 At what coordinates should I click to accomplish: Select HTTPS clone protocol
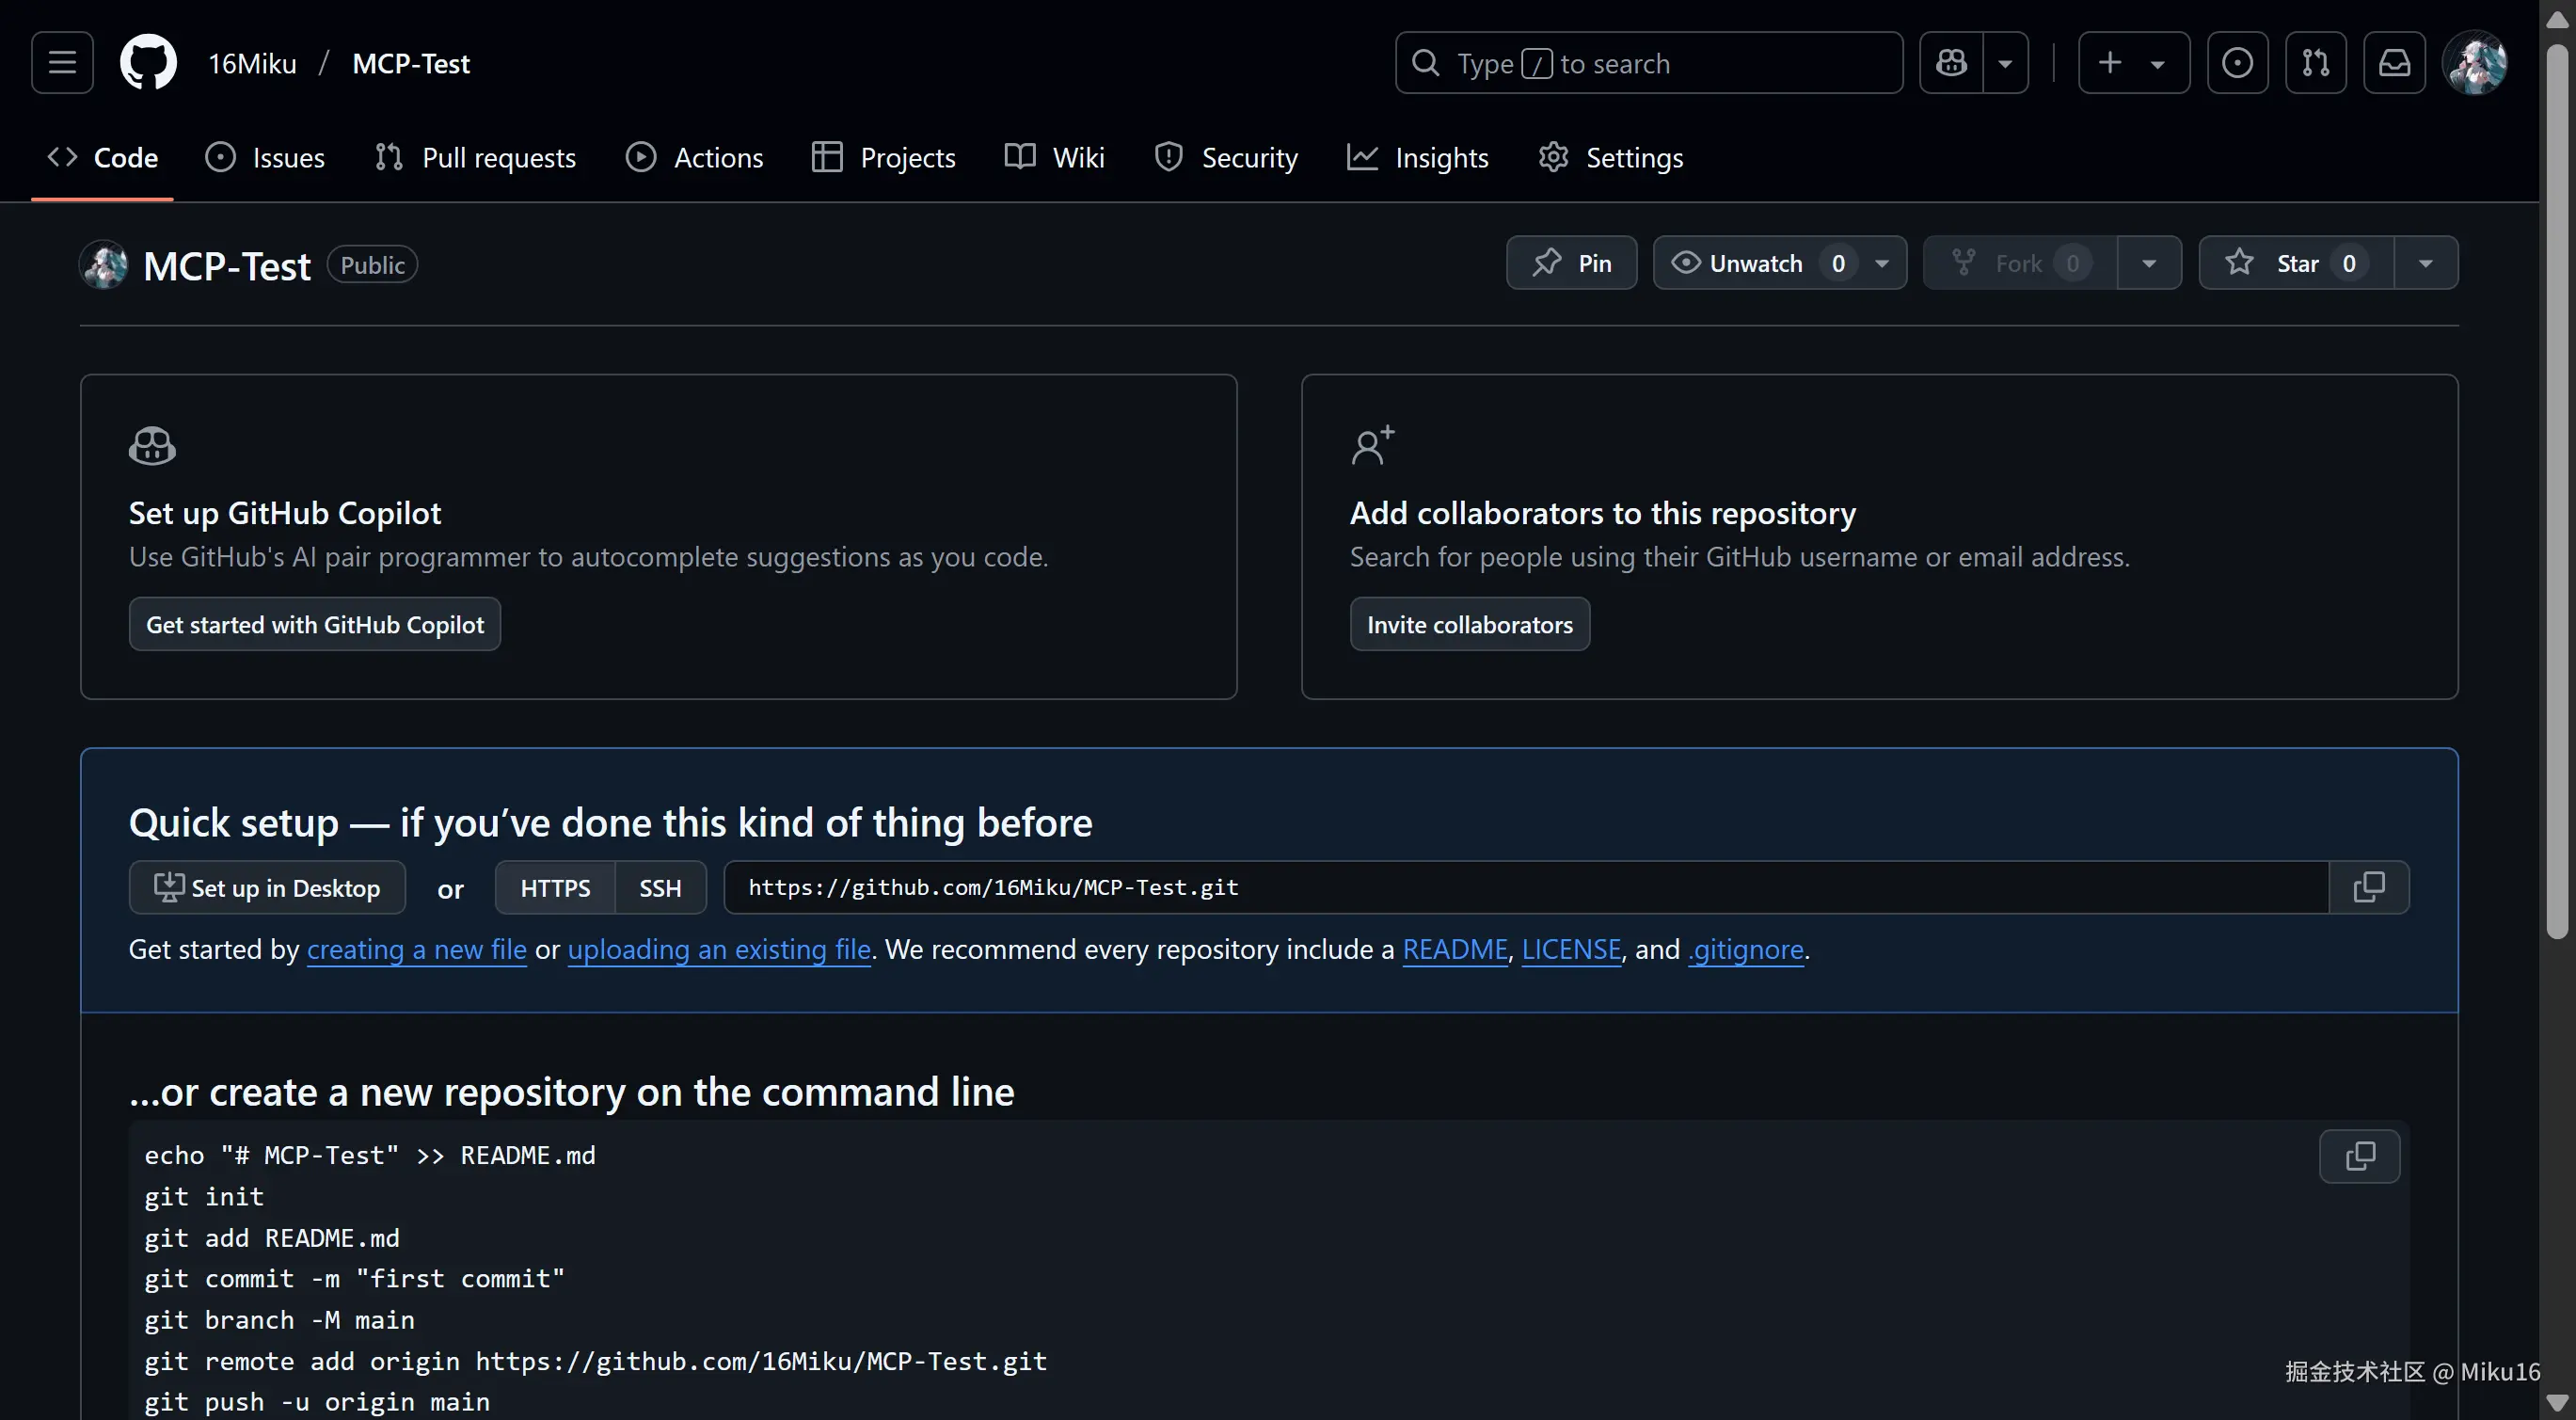555,888
